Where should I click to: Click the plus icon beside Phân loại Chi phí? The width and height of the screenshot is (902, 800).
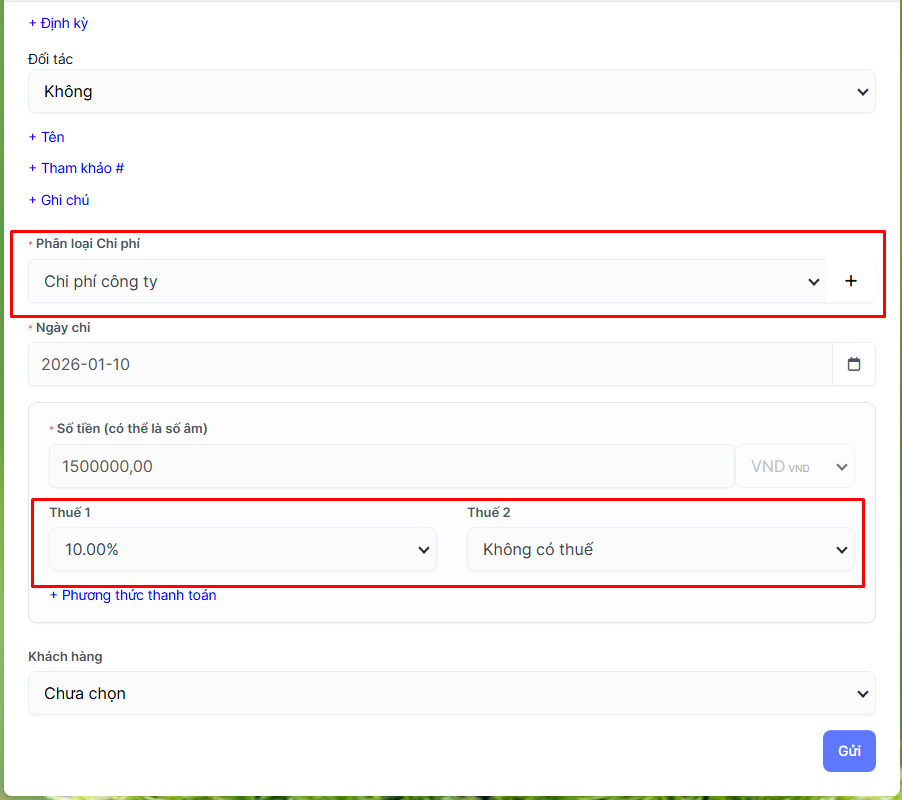851,281
